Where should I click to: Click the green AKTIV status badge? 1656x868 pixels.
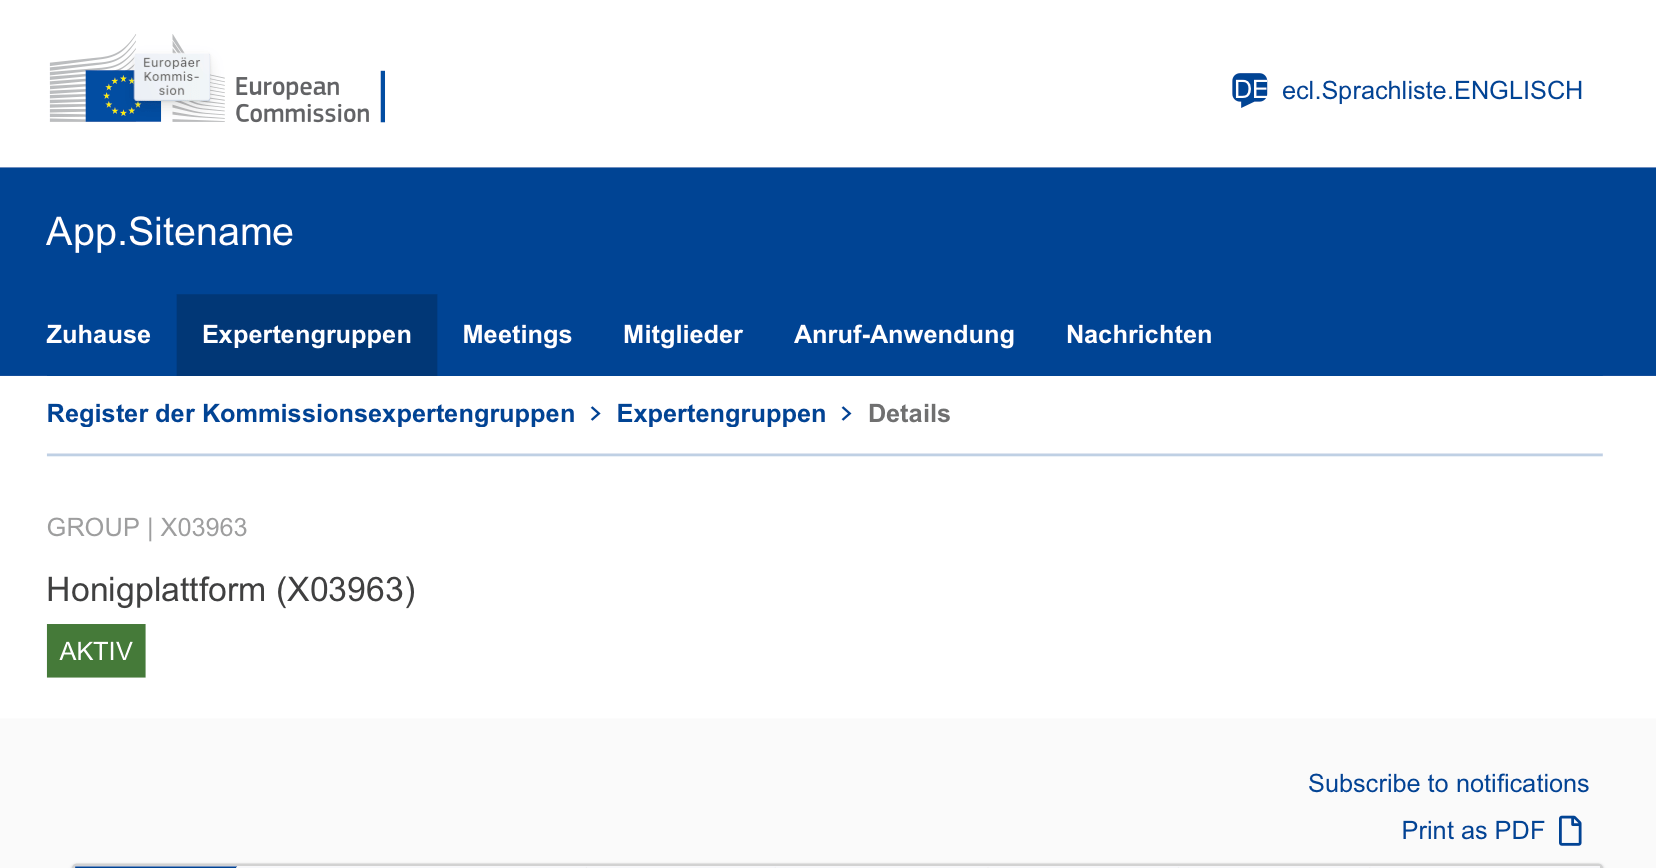click(96, 651)
